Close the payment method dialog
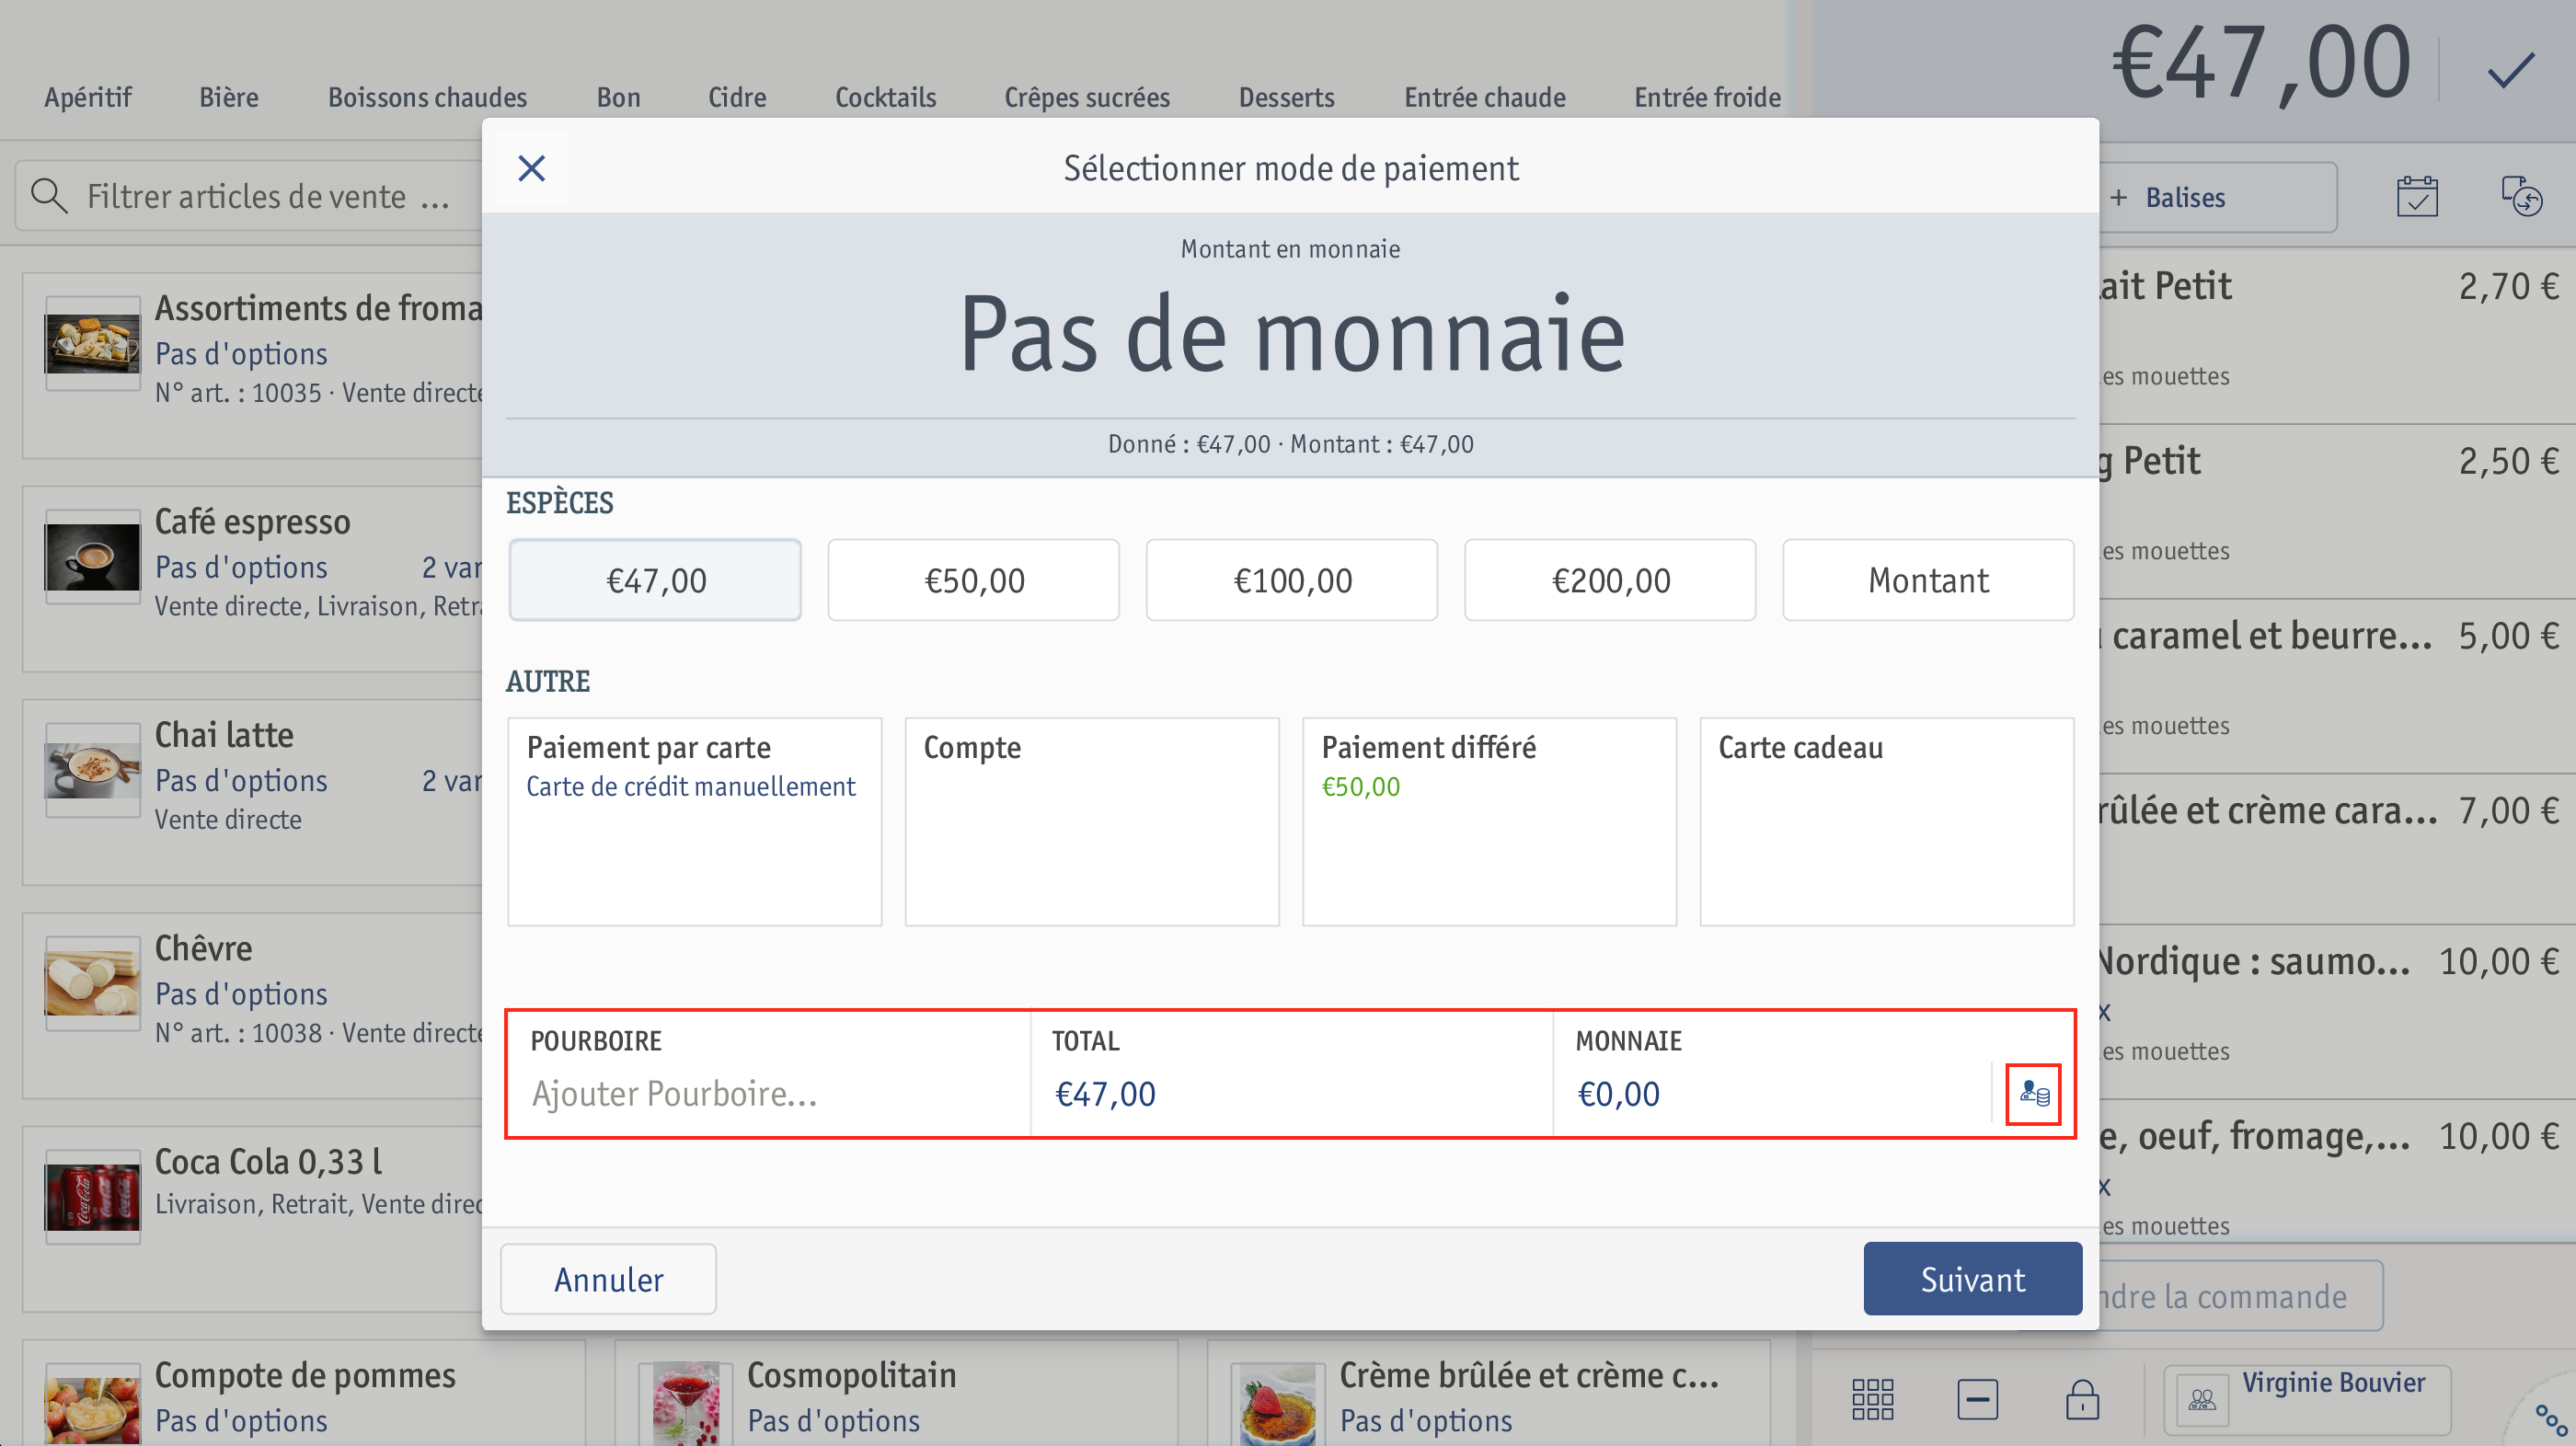This screenshot has height=1446, width=2576. point(531,168)
